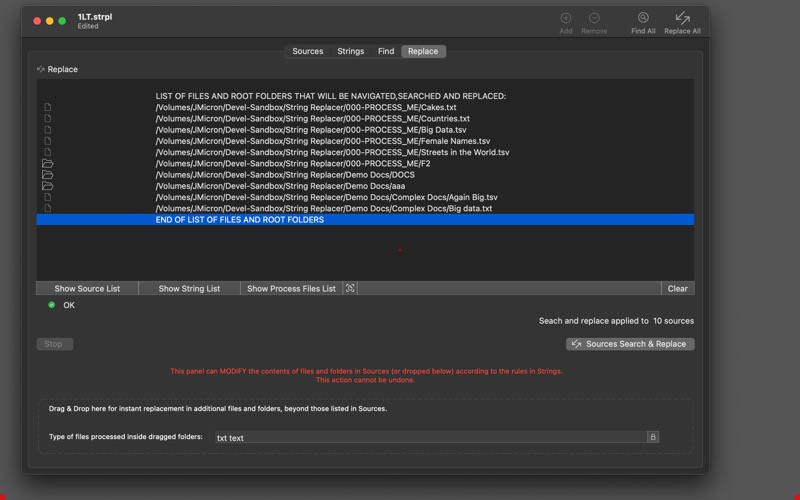Click the Drag & Drop instruction text
The width and height of the screenshot is (800, 500).
218,408
